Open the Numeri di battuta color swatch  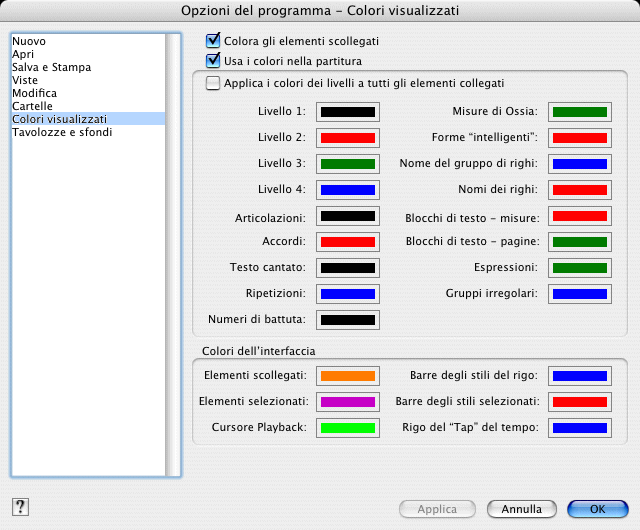(x=347, y=320)
